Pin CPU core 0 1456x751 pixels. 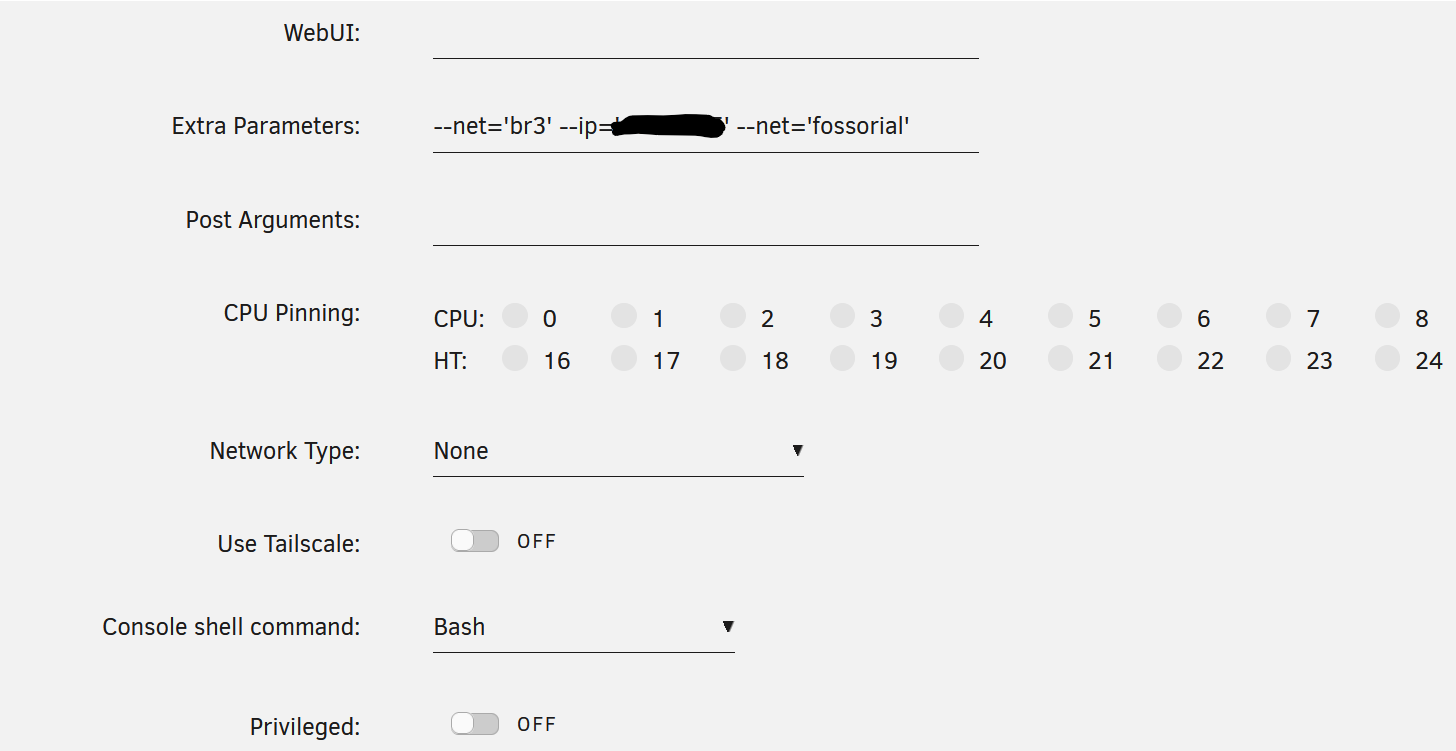[515, 317]
